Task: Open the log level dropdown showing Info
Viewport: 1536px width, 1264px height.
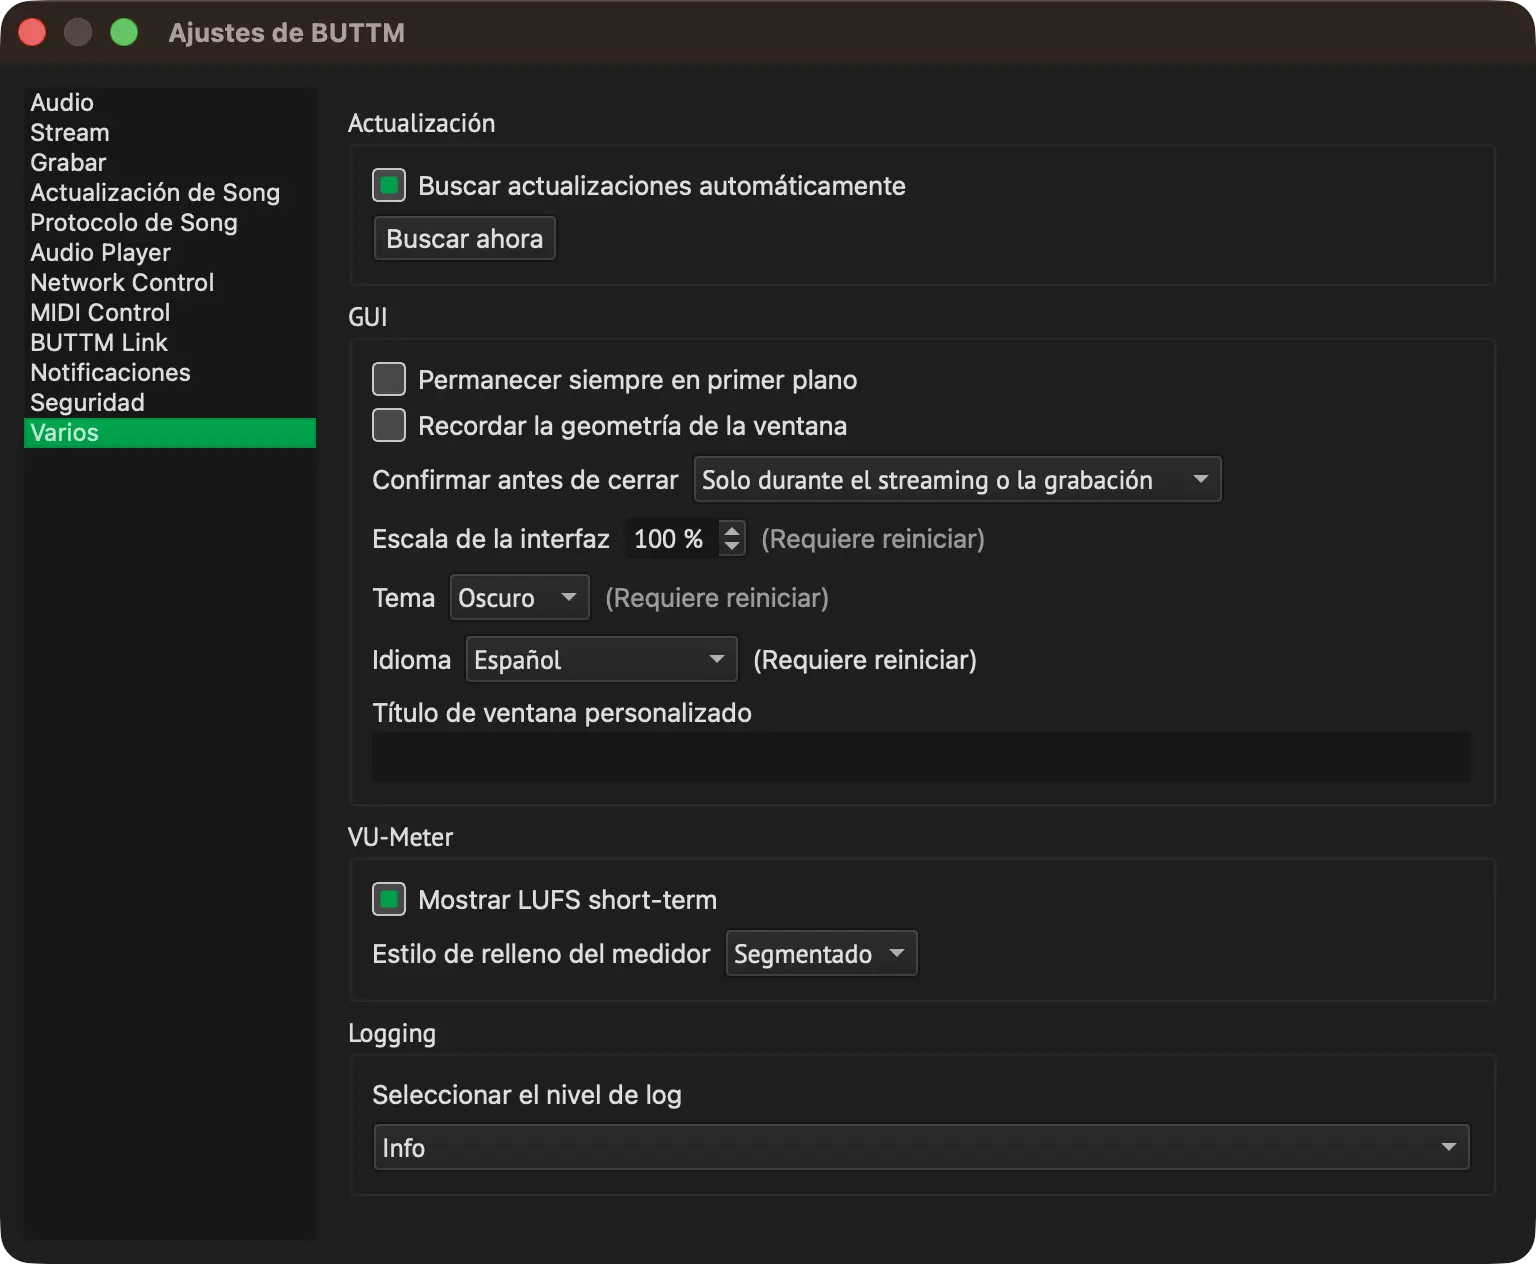Action: [x=921, y=1147]
